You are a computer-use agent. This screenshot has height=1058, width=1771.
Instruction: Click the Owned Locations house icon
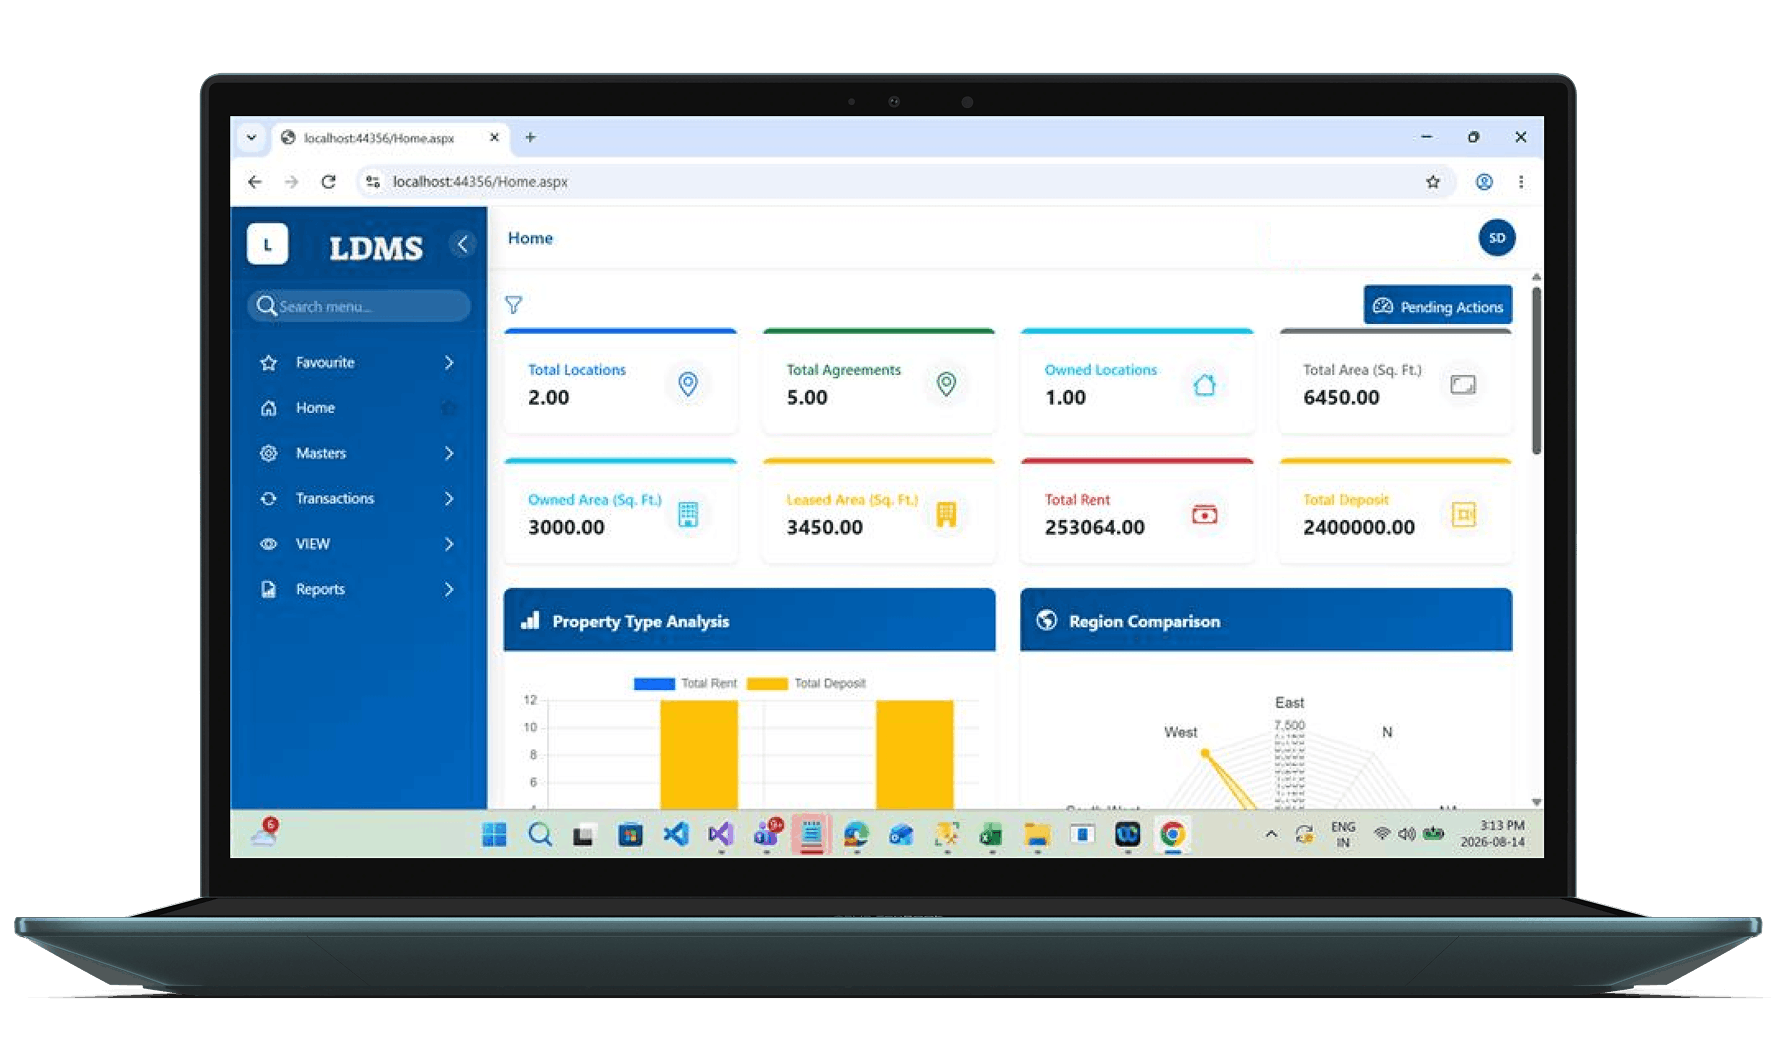(x=1204, y=384)
